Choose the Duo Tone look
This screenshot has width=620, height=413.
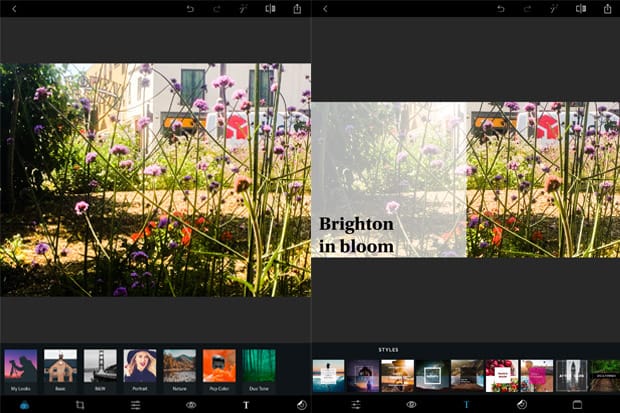coord(258,371)
